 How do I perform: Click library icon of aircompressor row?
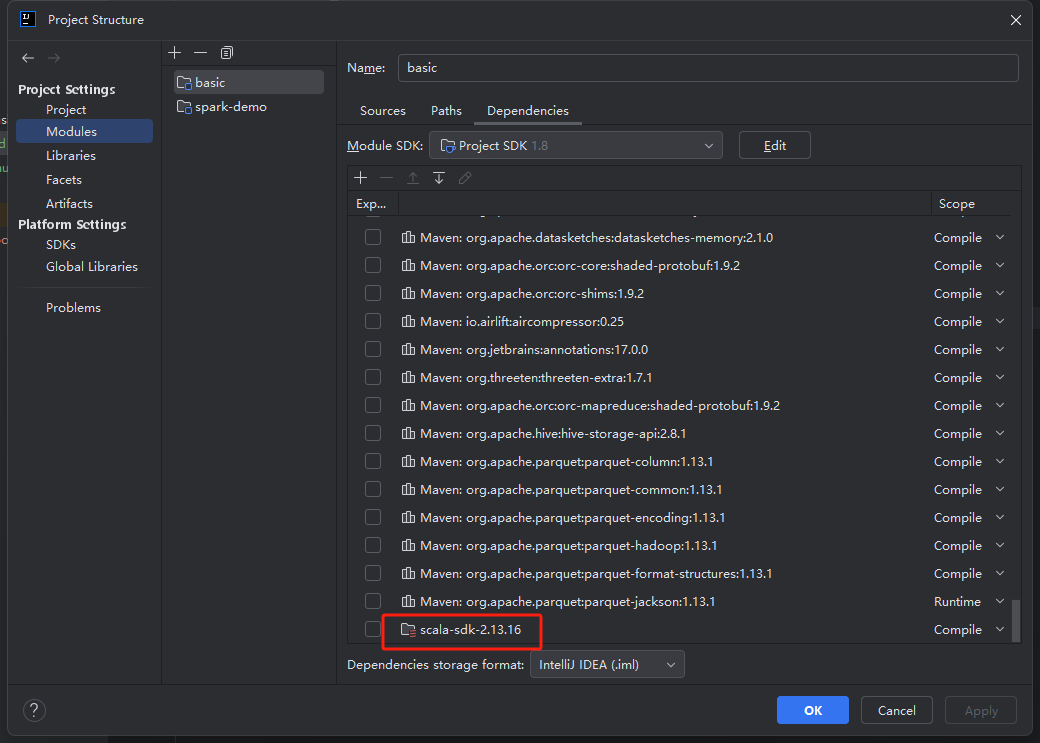coord(409,322)
